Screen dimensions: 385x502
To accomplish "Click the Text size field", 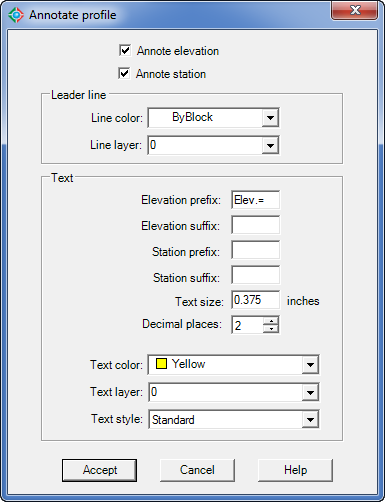I will click(255, 300).
